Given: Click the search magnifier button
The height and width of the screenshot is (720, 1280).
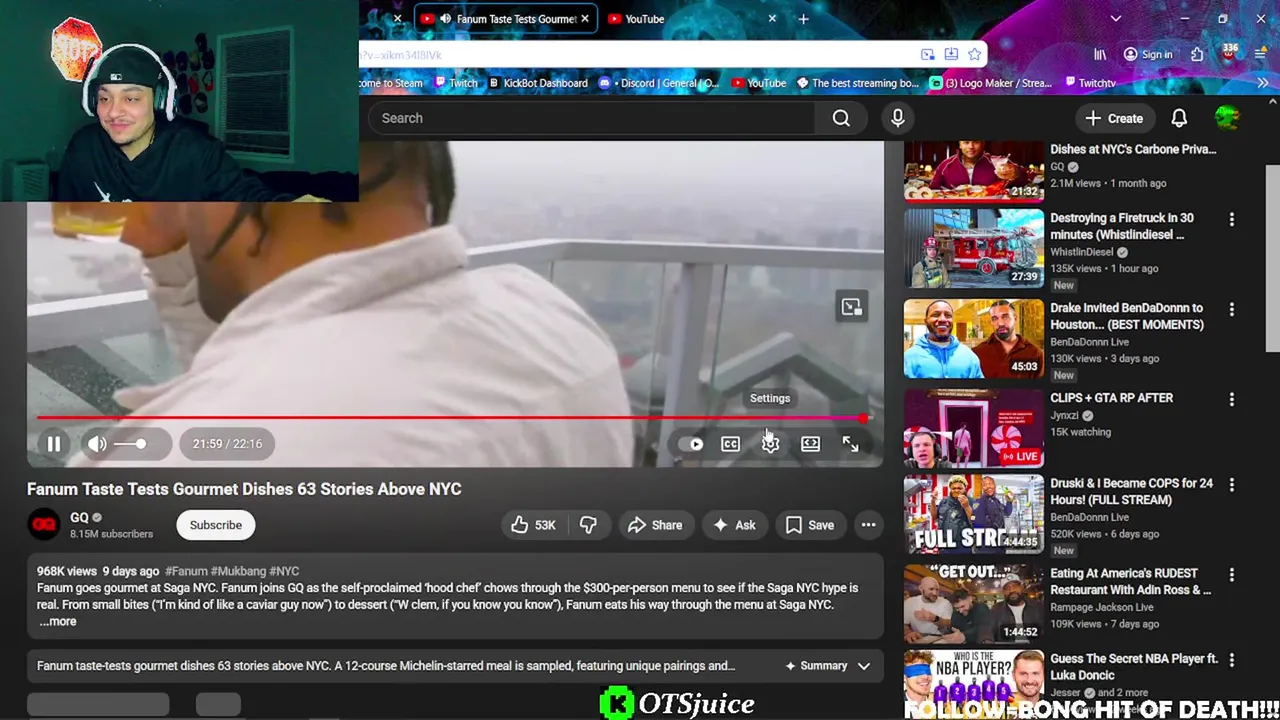Looking at the screenshot, I should pos(841,118).
